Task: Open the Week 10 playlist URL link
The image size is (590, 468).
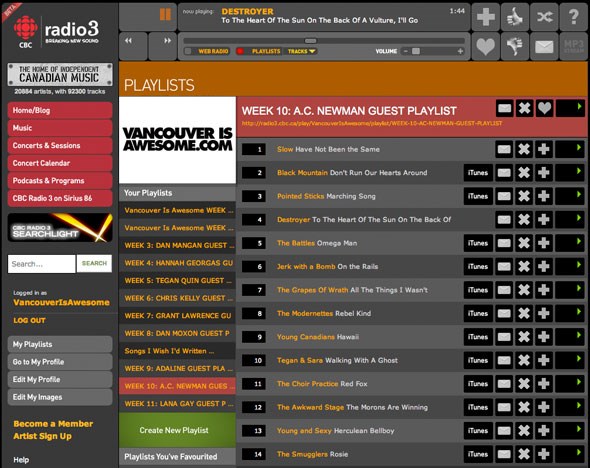Action: 372,123
